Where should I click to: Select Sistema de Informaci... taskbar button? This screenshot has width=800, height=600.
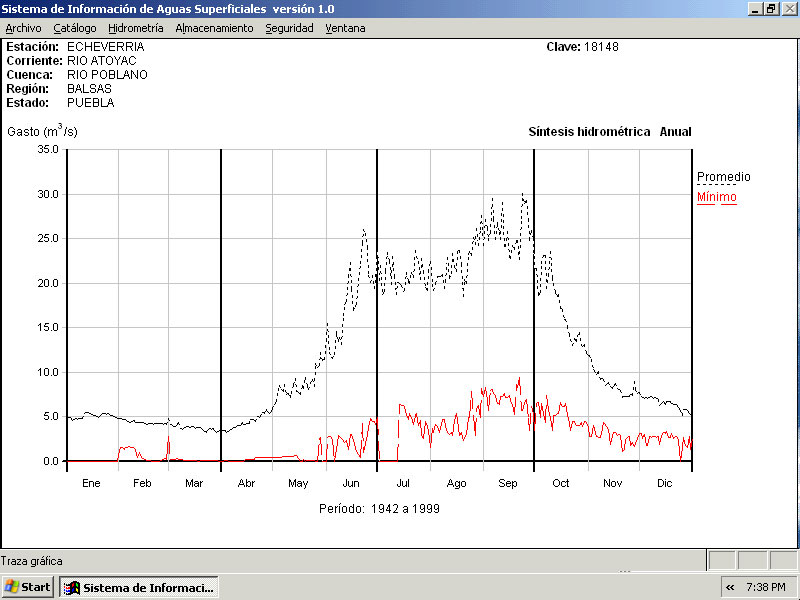139,587
